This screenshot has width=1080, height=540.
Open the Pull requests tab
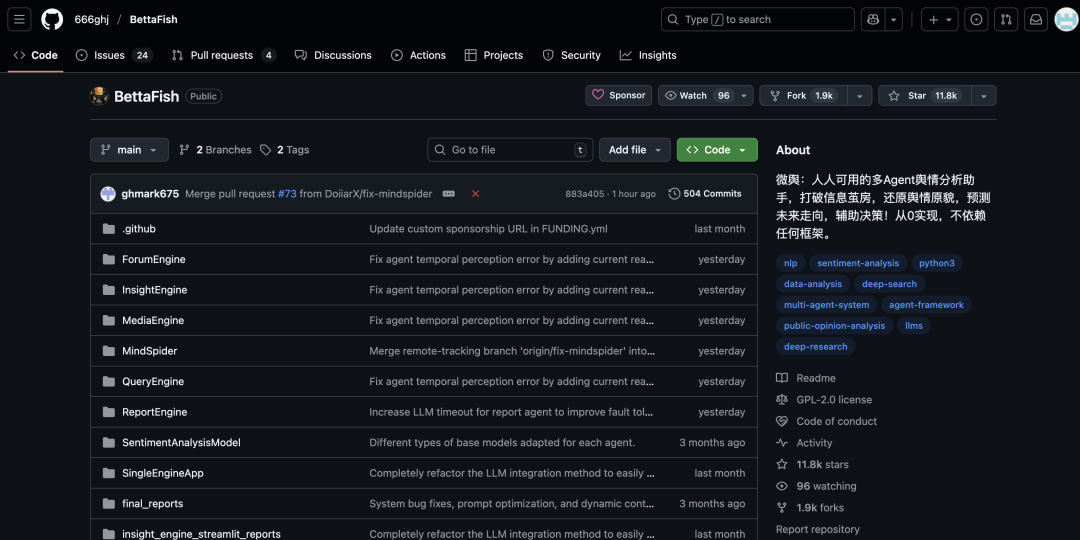(x=224, y=55)
